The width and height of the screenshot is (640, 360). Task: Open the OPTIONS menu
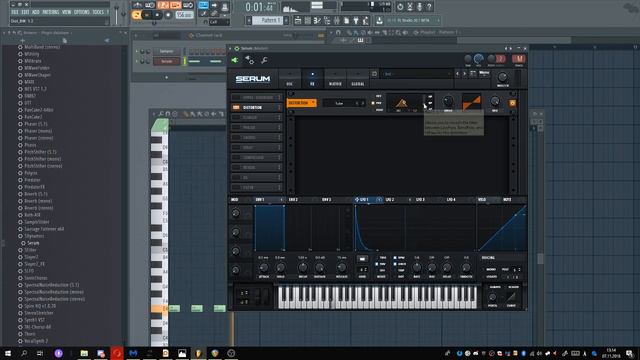(82, 12)
